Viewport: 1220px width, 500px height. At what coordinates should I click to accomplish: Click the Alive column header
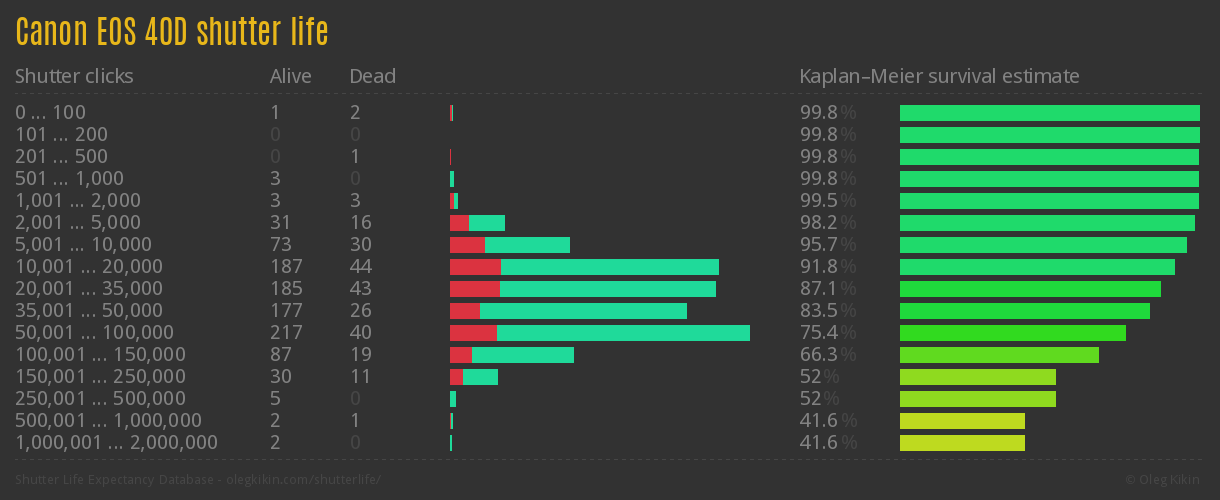click(290, 77)
